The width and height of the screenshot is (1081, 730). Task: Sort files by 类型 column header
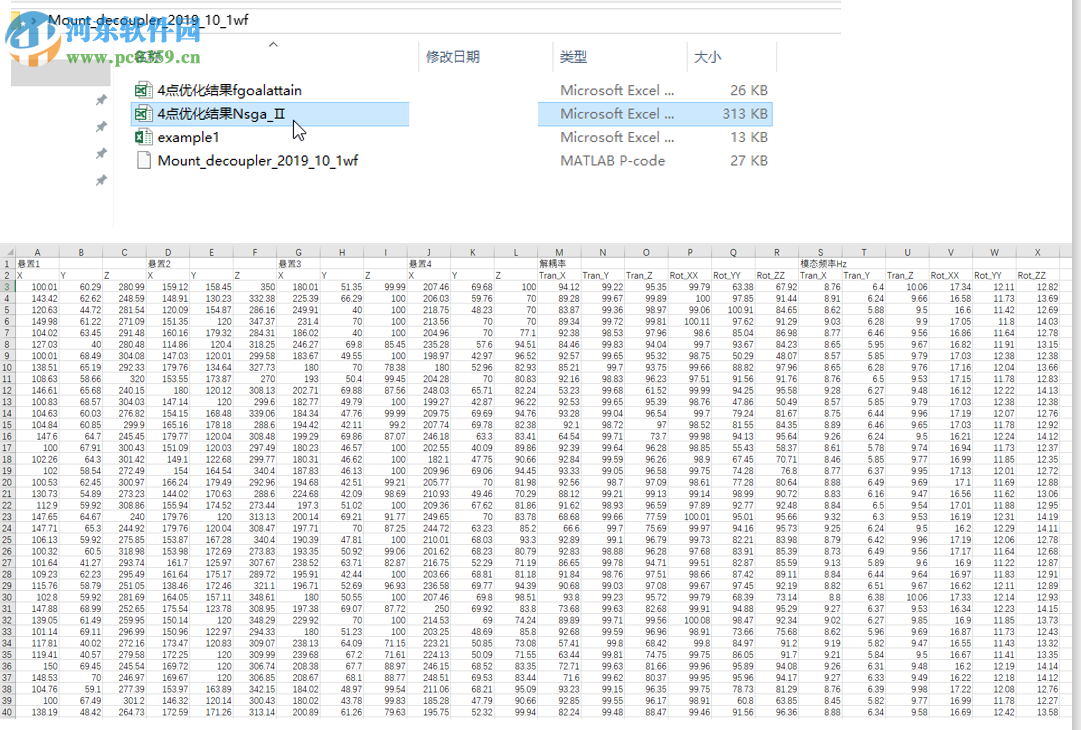573,57
